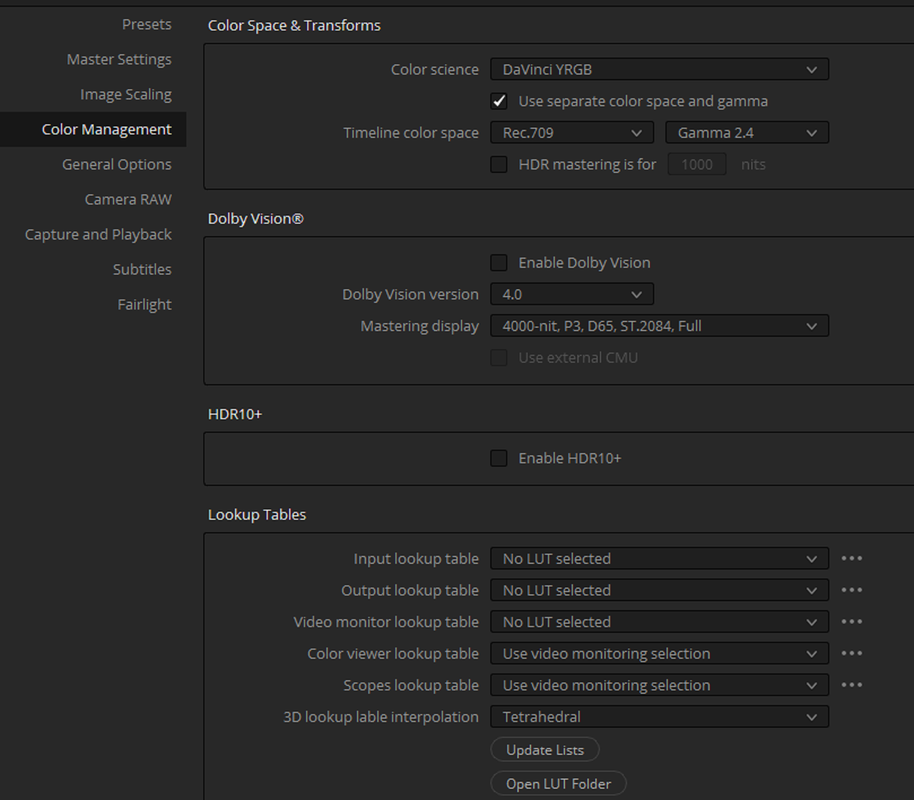Viewport: 914px width, 800px height.
Task: Open browse options for Output lookup table
Action: pyautogui.click(x=852, y=590)
